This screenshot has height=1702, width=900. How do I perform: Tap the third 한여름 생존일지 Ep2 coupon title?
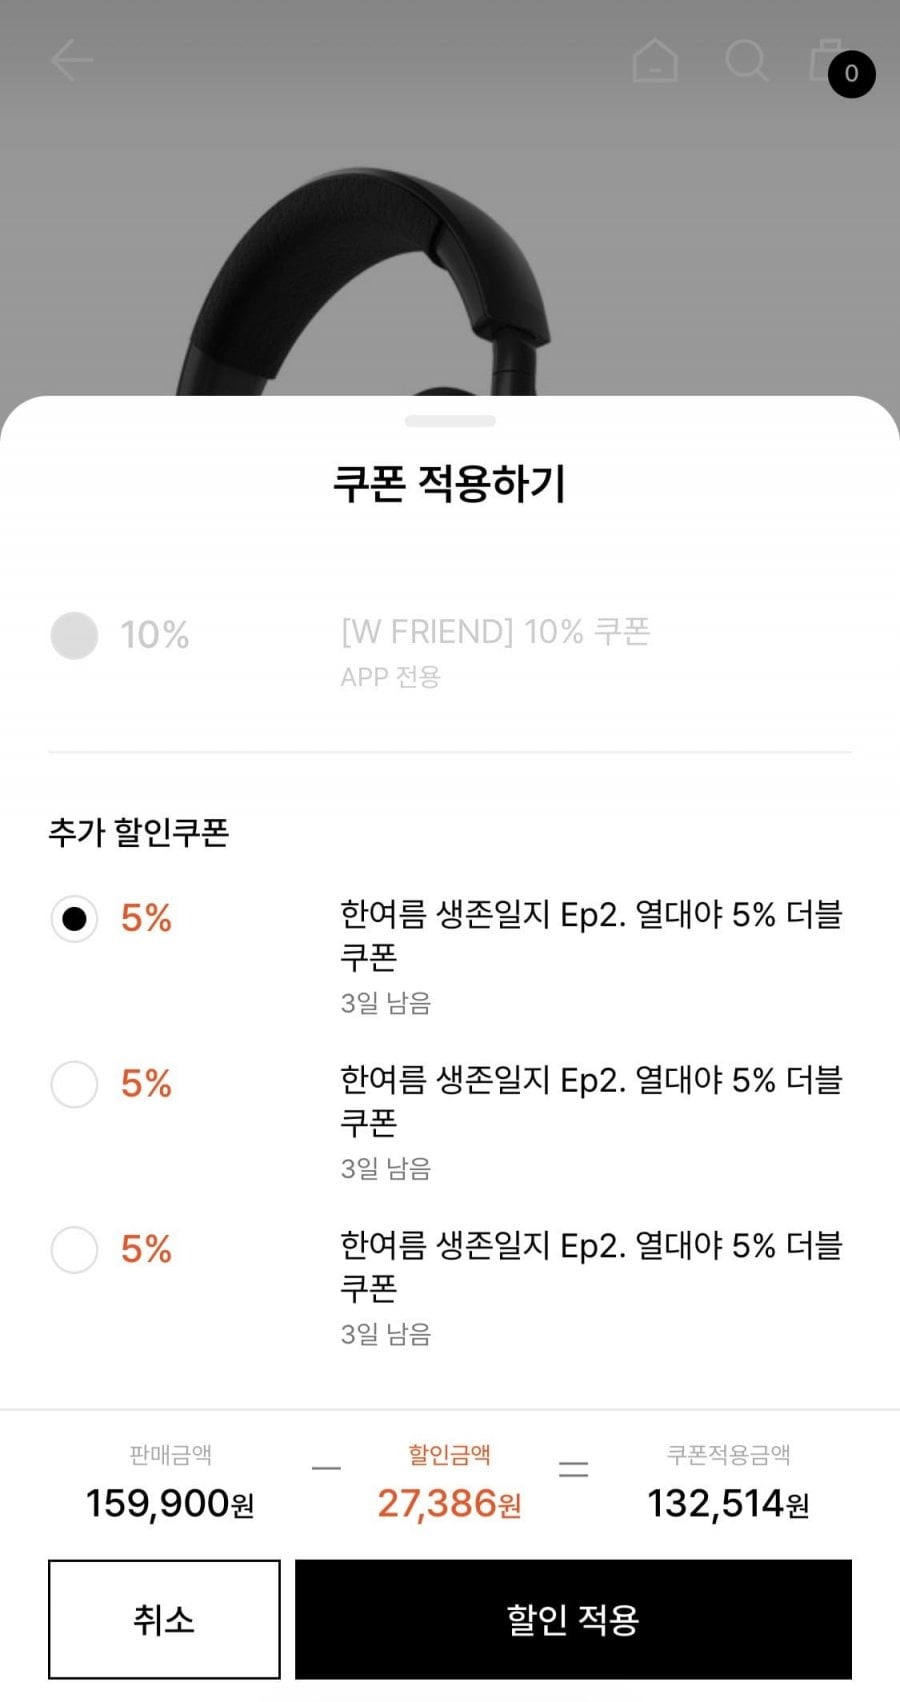(x=591, y=1266)
